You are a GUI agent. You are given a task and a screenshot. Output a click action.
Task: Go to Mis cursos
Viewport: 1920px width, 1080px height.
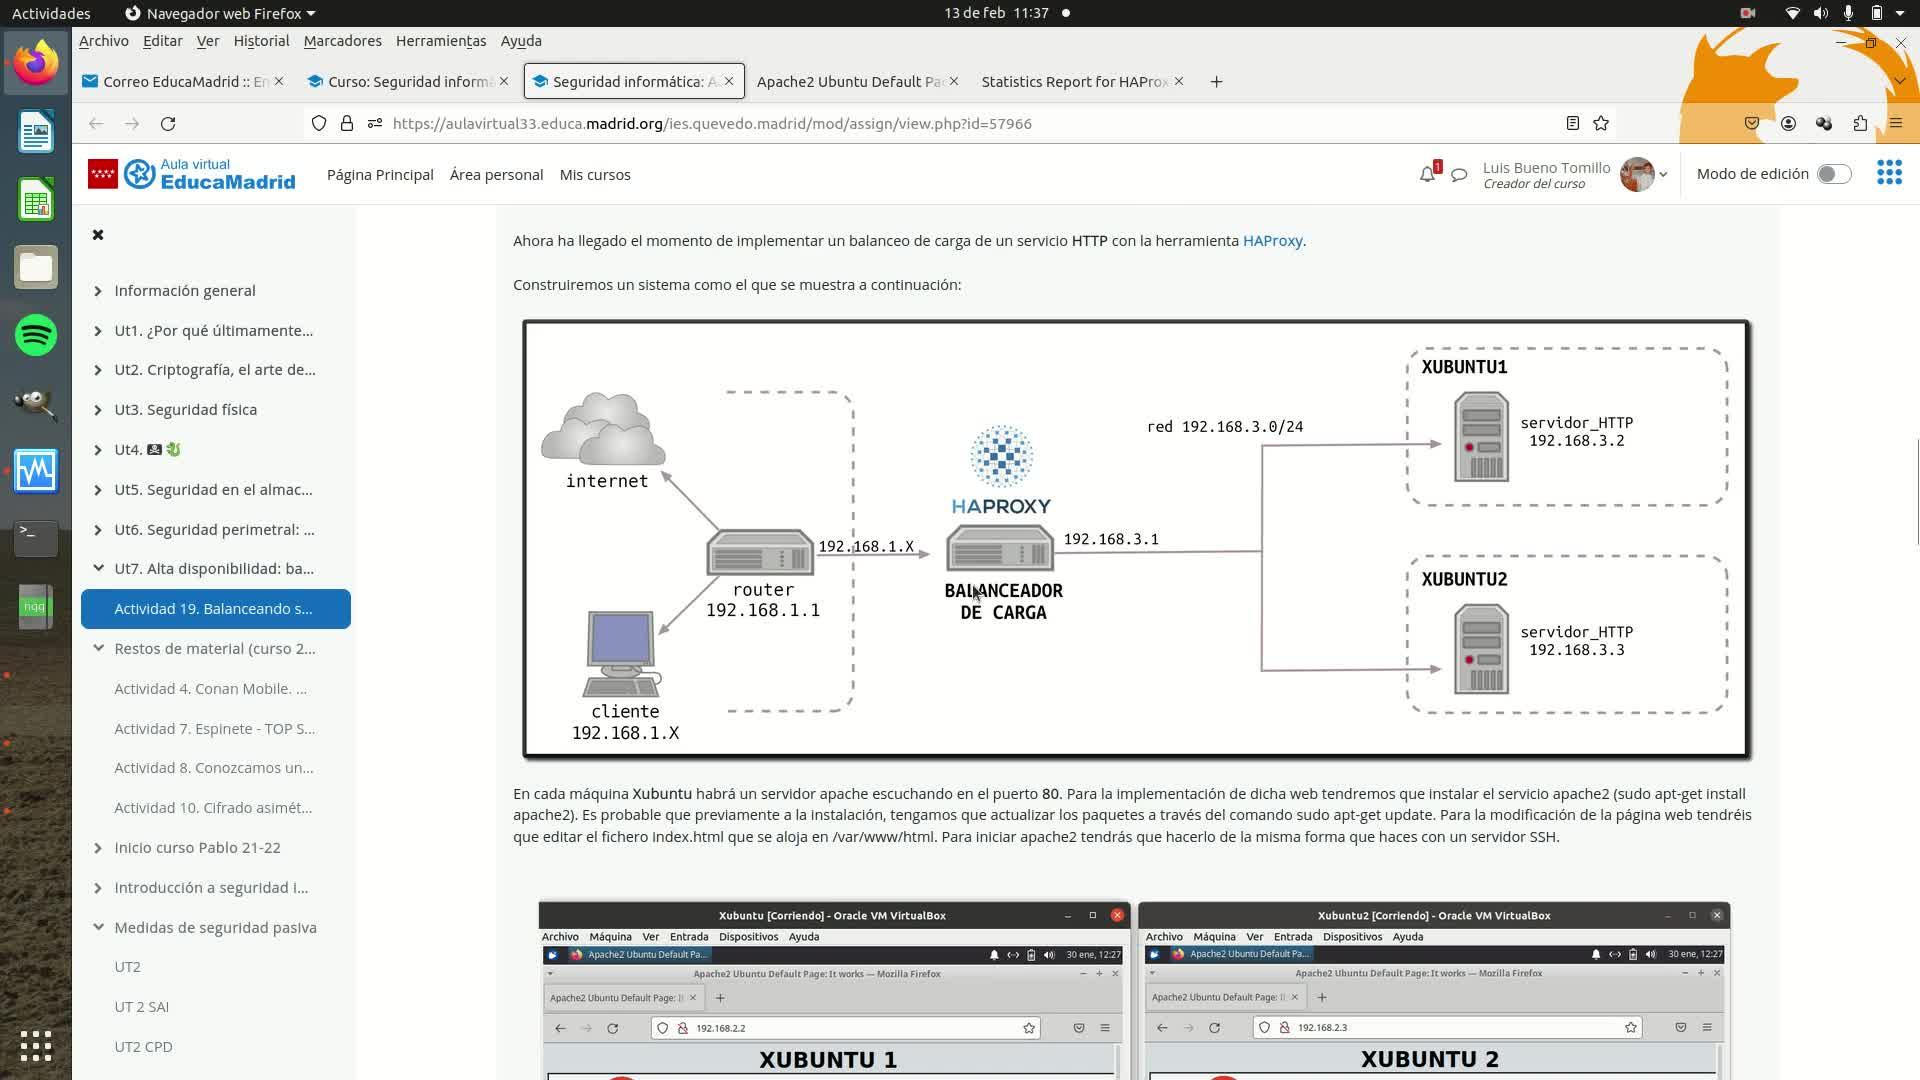pos(594,175)
